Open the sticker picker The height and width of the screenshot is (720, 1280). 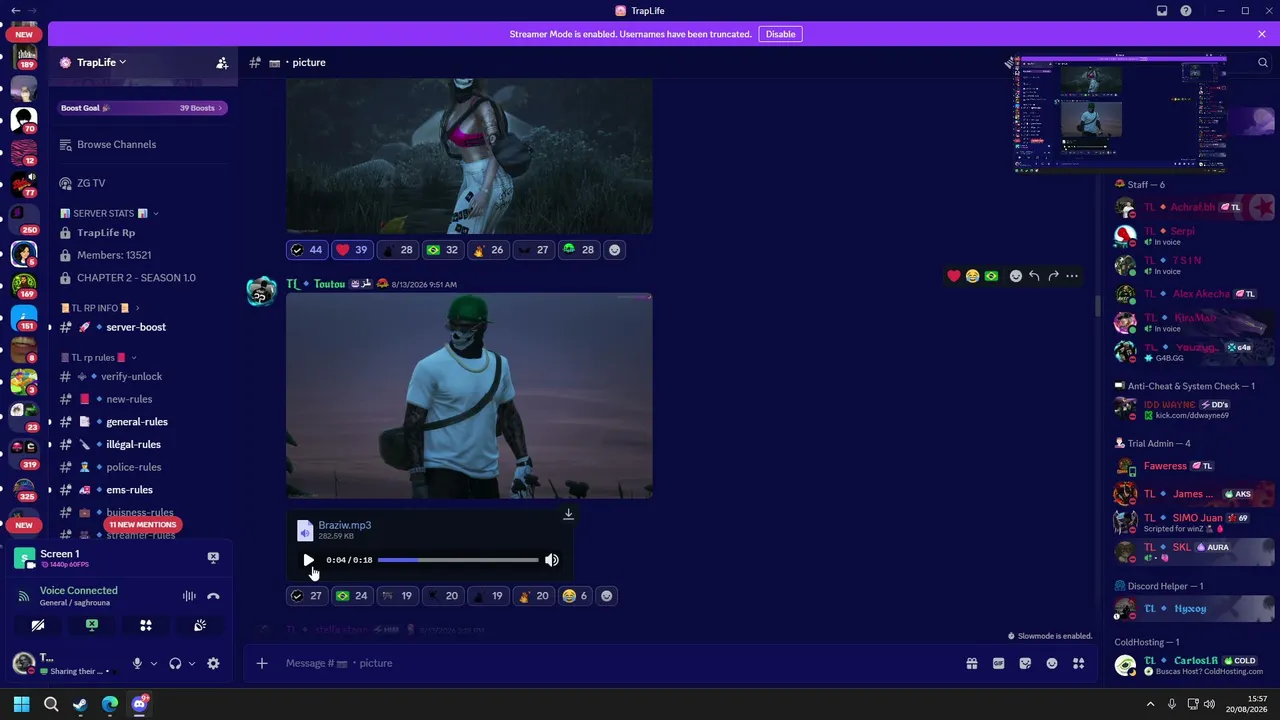pos(1025,663)
